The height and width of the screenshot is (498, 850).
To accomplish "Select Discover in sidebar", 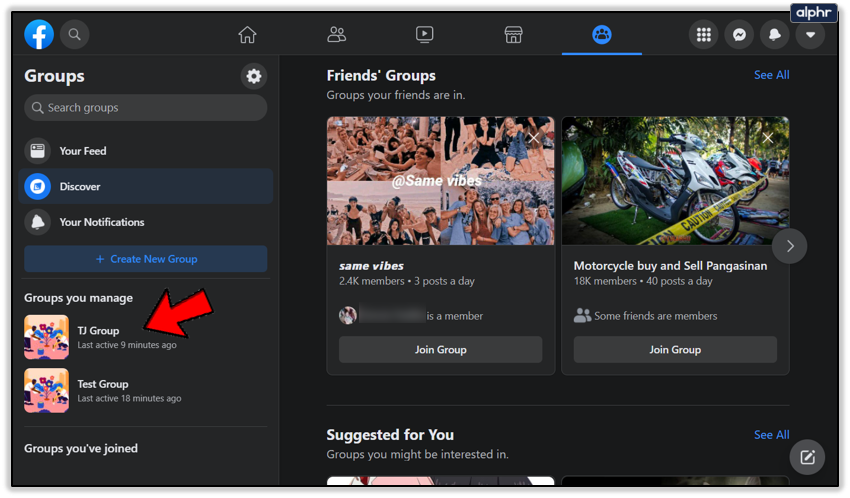I will tap(145, 186).
